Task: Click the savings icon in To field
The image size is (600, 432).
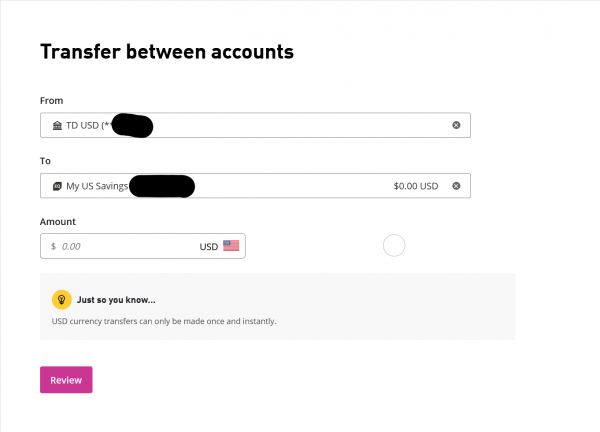Action: point(56,186)
